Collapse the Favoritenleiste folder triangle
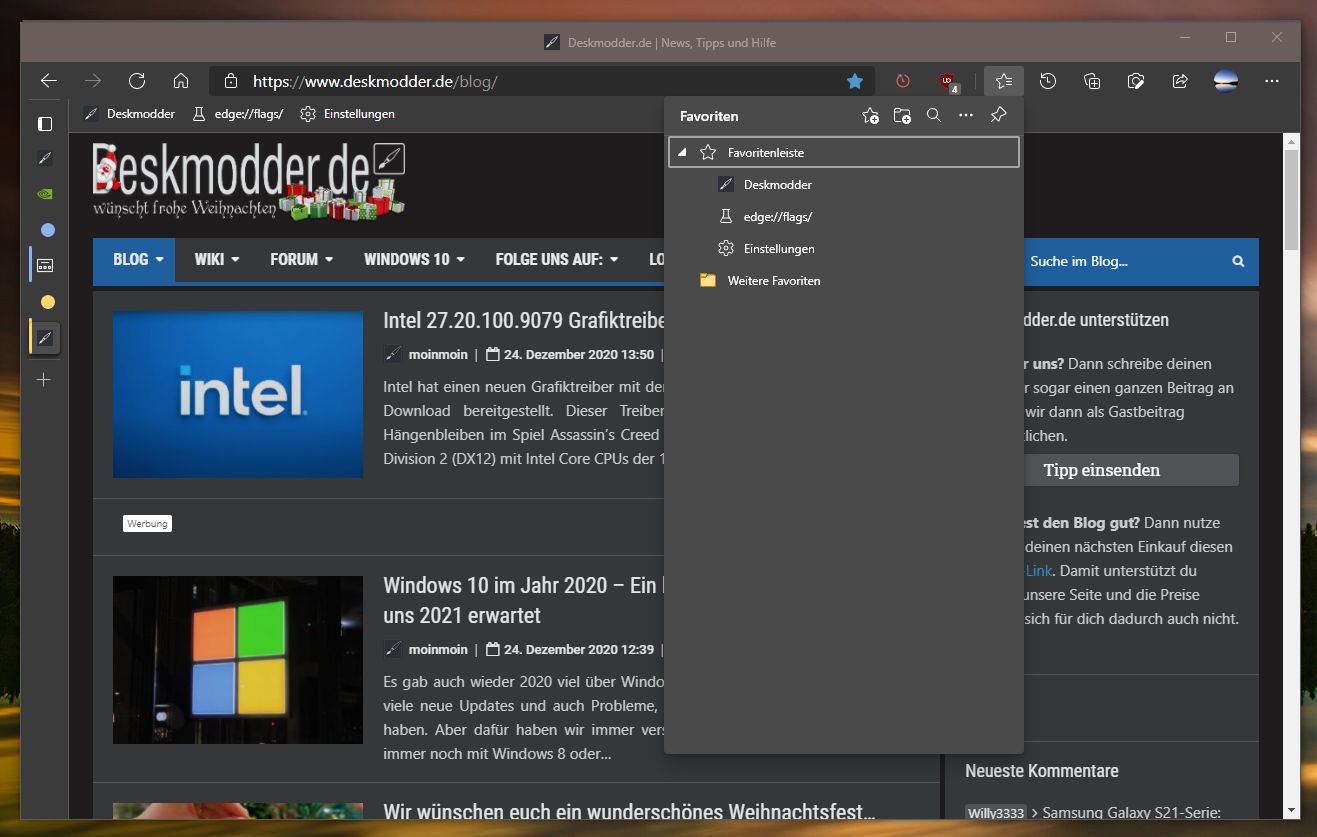 coord(682,153)
